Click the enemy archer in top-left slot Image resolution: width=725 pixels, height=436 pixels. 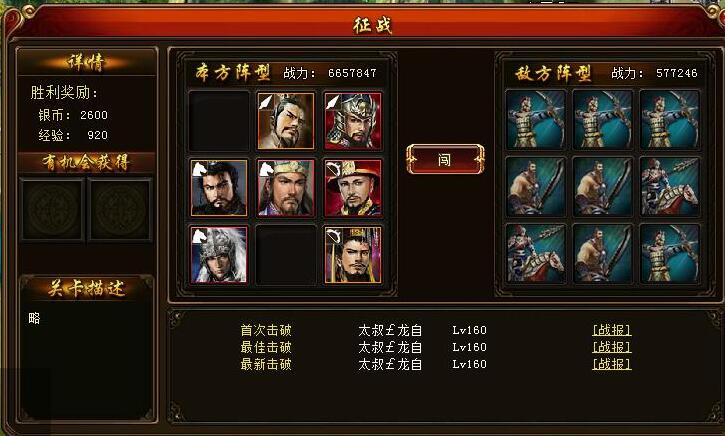click(535, 119)
